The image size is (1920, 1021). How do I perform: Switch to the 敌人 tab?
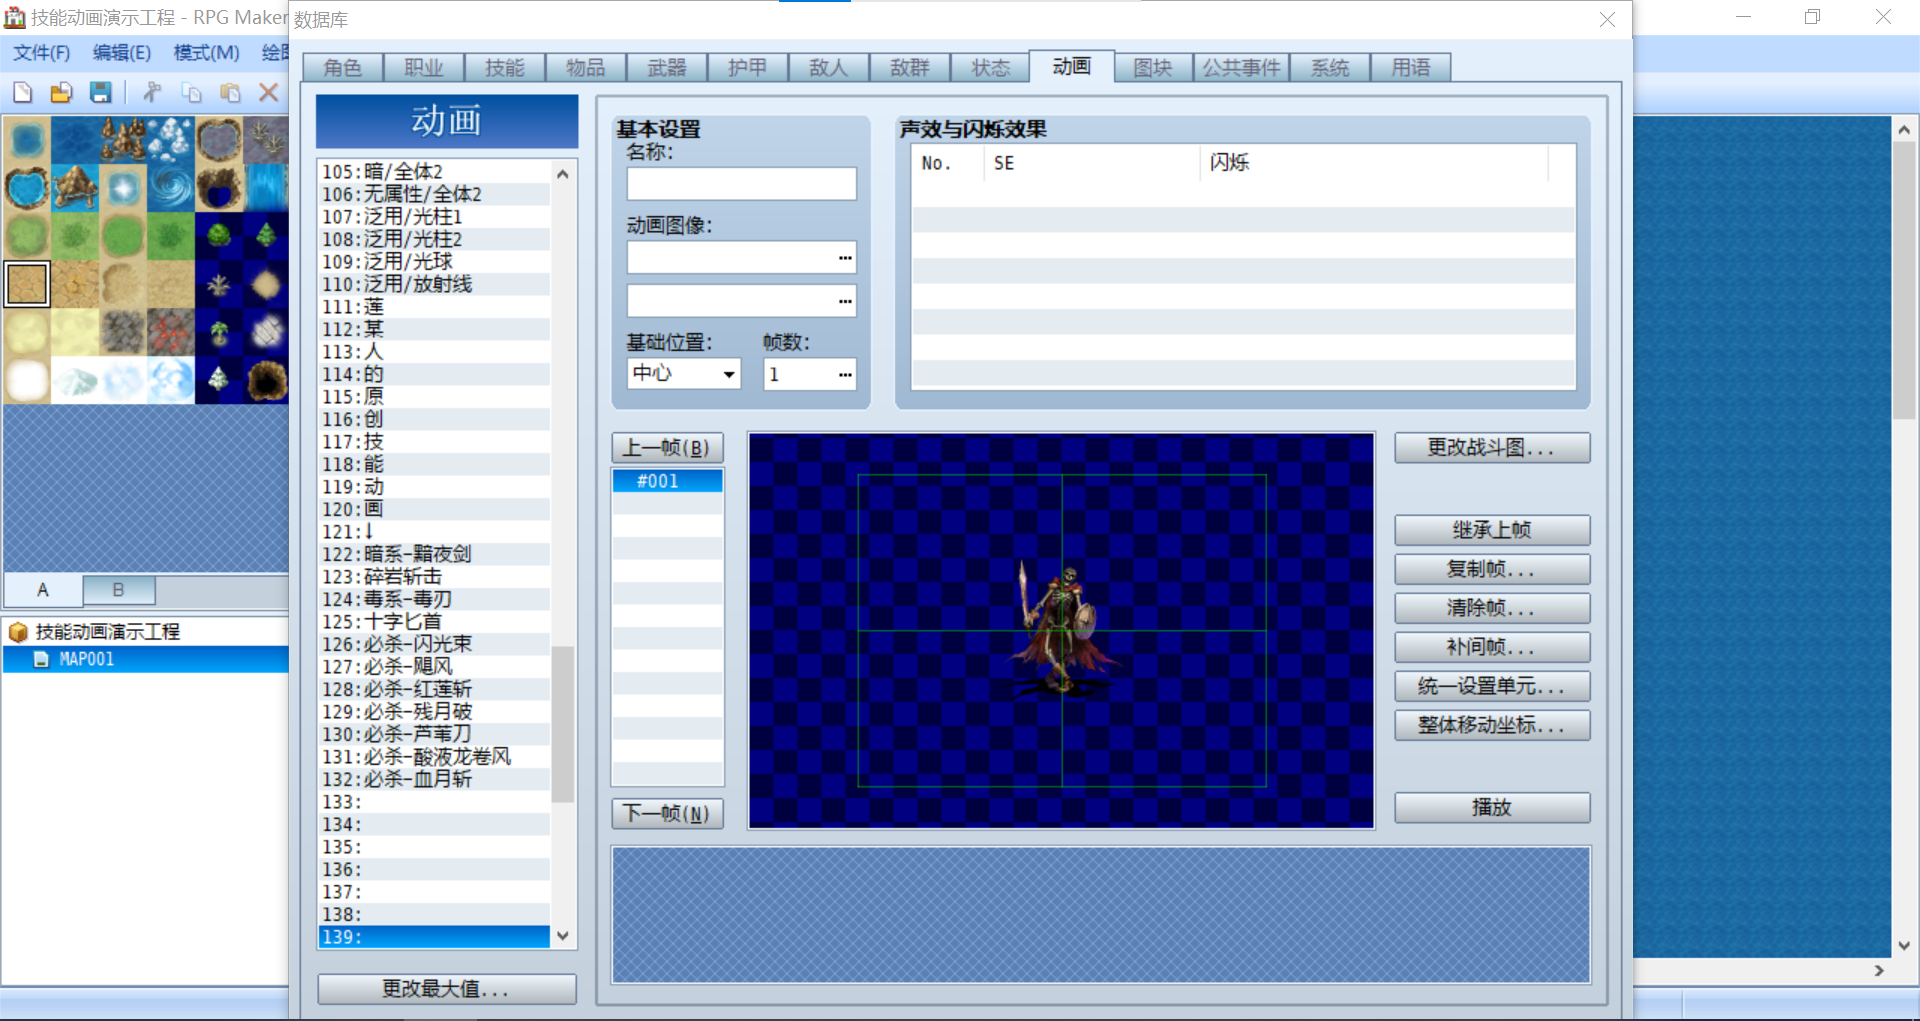coord(828,67)
